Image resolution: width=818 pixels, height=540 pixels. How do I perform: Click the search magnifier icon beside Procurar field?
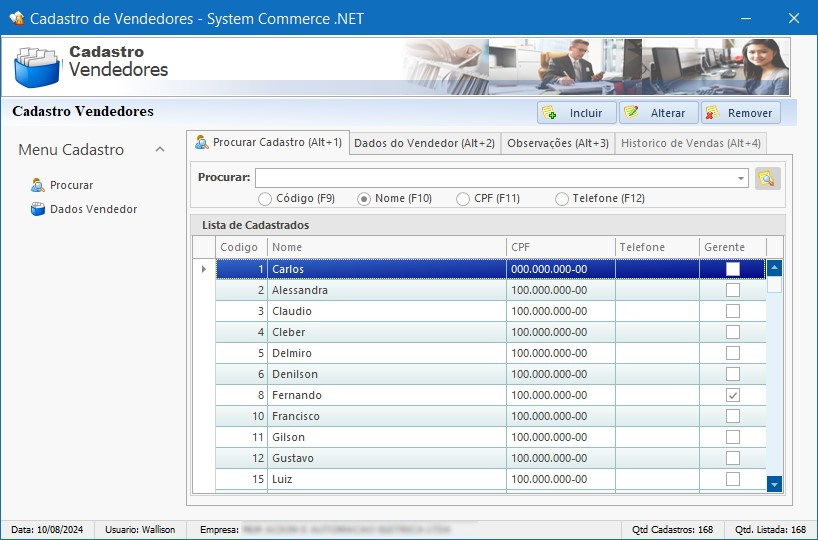[767, 178]
